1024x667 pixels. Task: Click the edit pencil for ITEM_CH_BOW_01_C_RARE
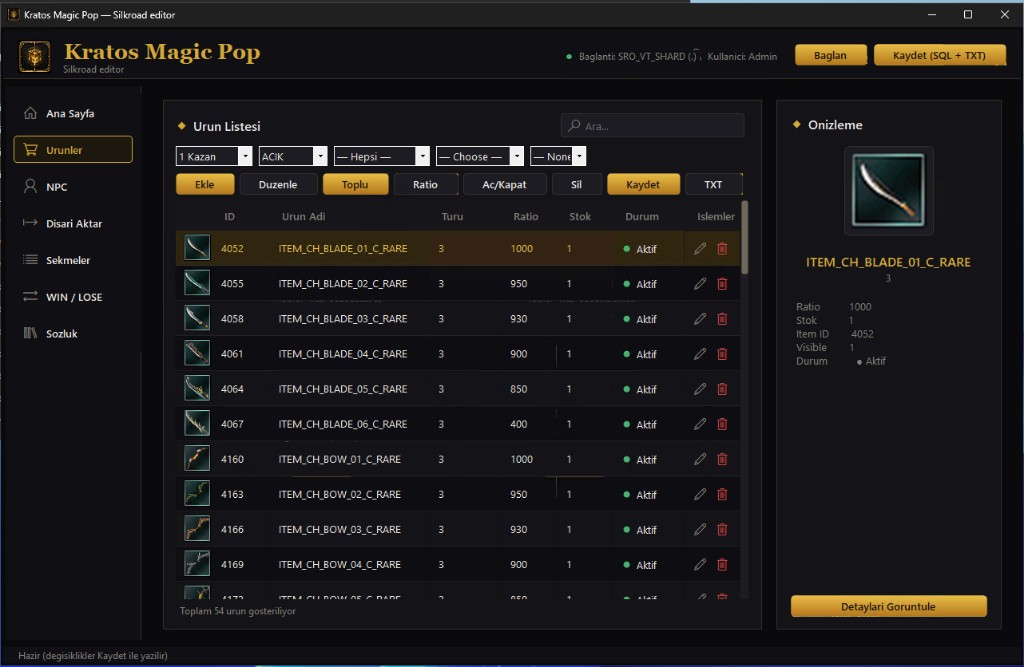[x=699, y=459]
